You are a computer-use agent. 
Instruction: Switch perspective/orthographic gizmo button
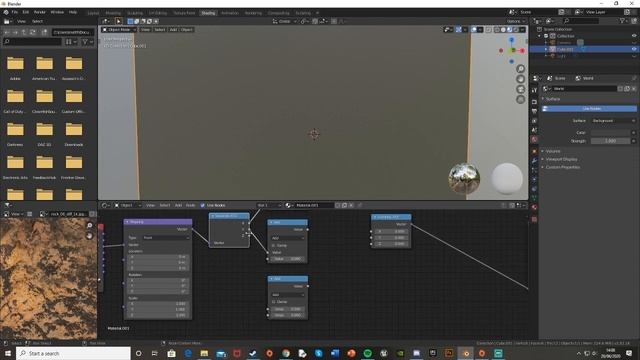tap(520, 99)
